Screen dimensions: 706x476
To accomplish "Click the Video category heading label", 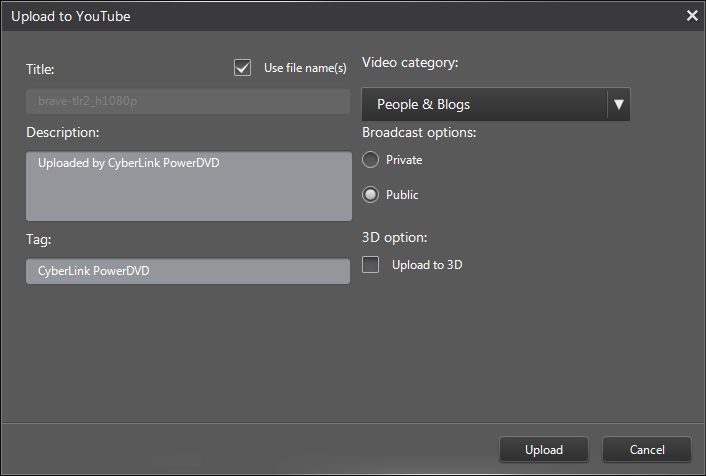I will click(410, 63).
